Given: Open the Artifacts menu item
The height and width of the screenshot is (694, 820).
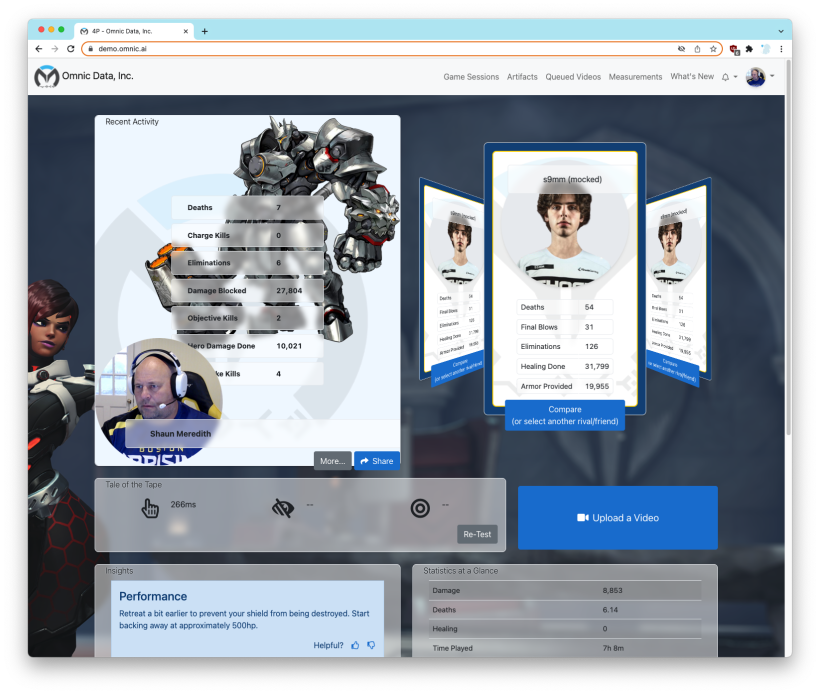Looking at the screenshot, I should [522, 77].
